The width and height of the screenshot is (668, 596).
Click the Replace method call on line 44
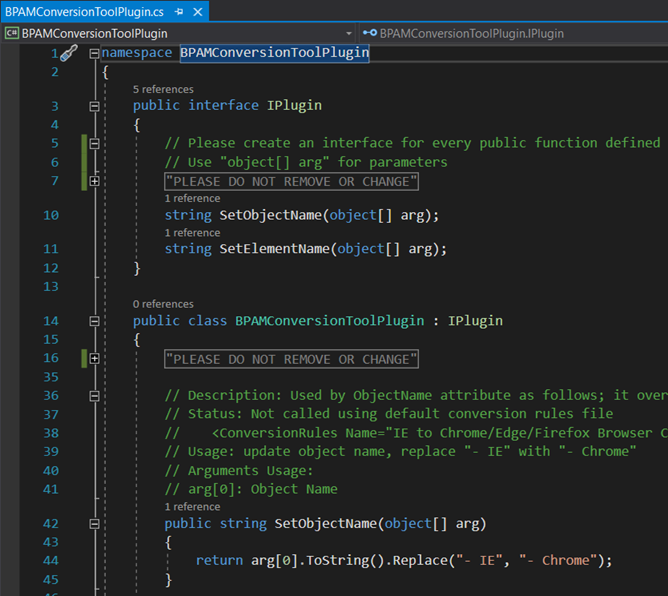coord(420,560)
